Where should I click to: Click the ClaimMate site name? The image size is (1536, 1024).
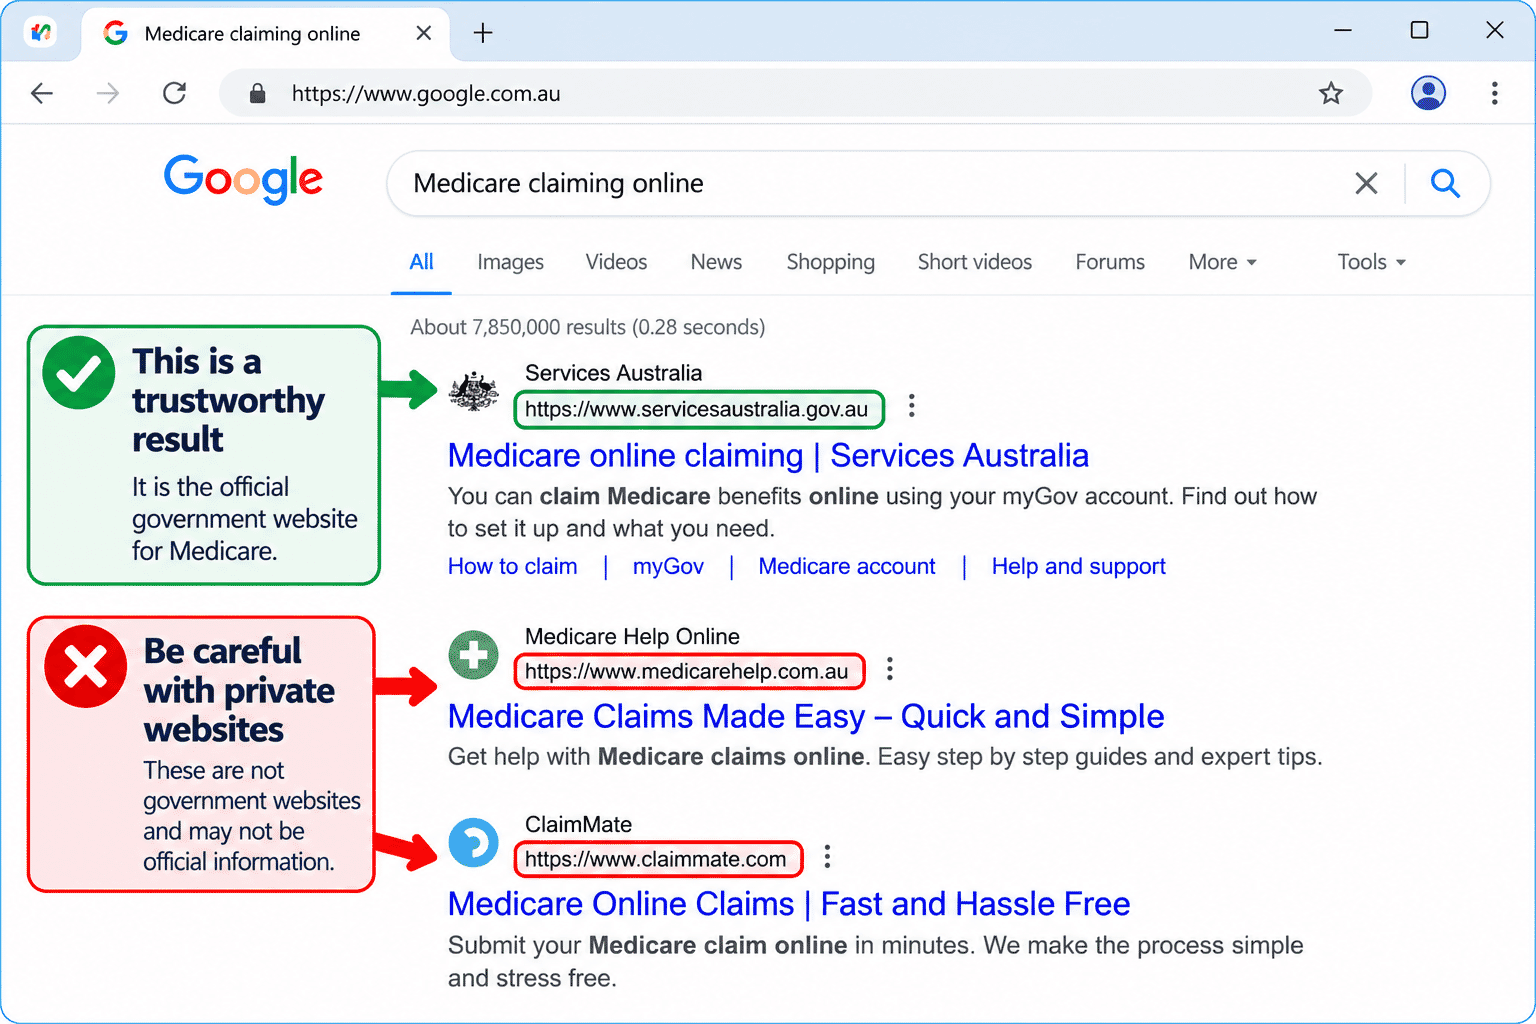tap(578, 825)
